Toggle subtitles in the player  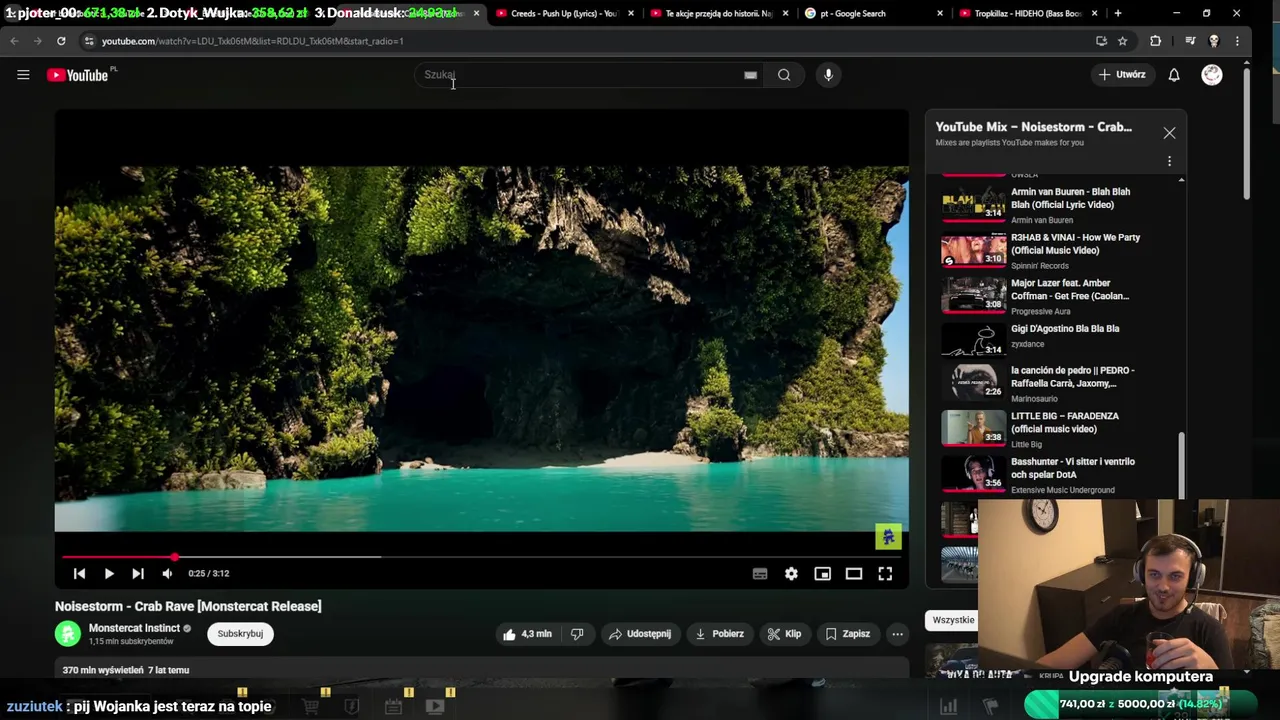[760, 574]
